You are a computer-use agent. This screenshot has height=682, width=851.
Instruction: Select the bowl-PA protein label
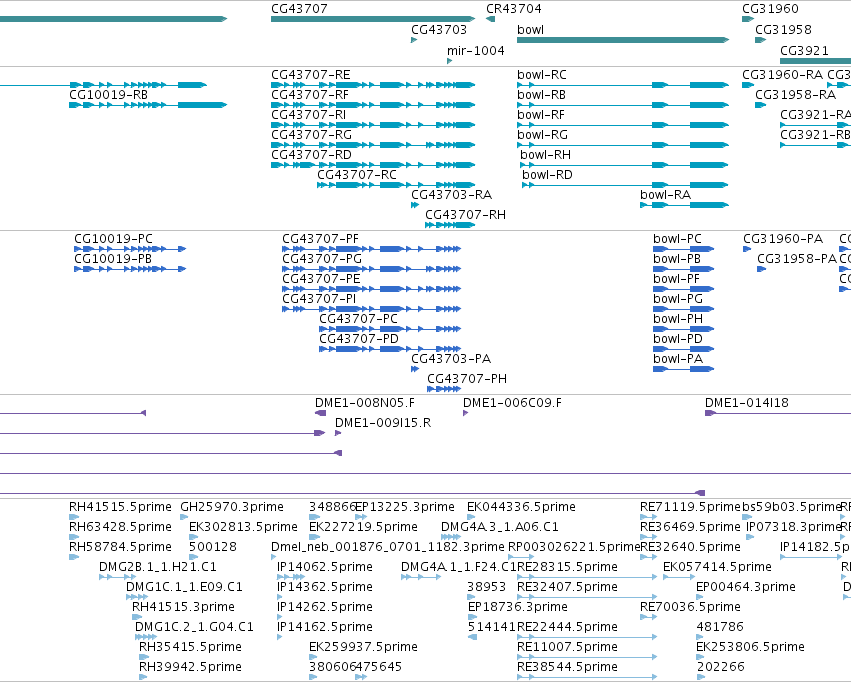coord(678,359)
